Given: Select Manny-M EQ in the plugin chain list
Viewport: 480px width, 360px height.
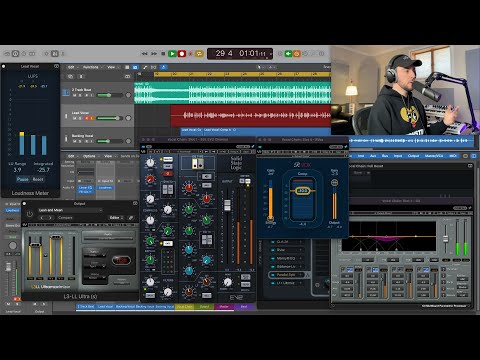Looking at the screenshot, I should pos(286,258).
